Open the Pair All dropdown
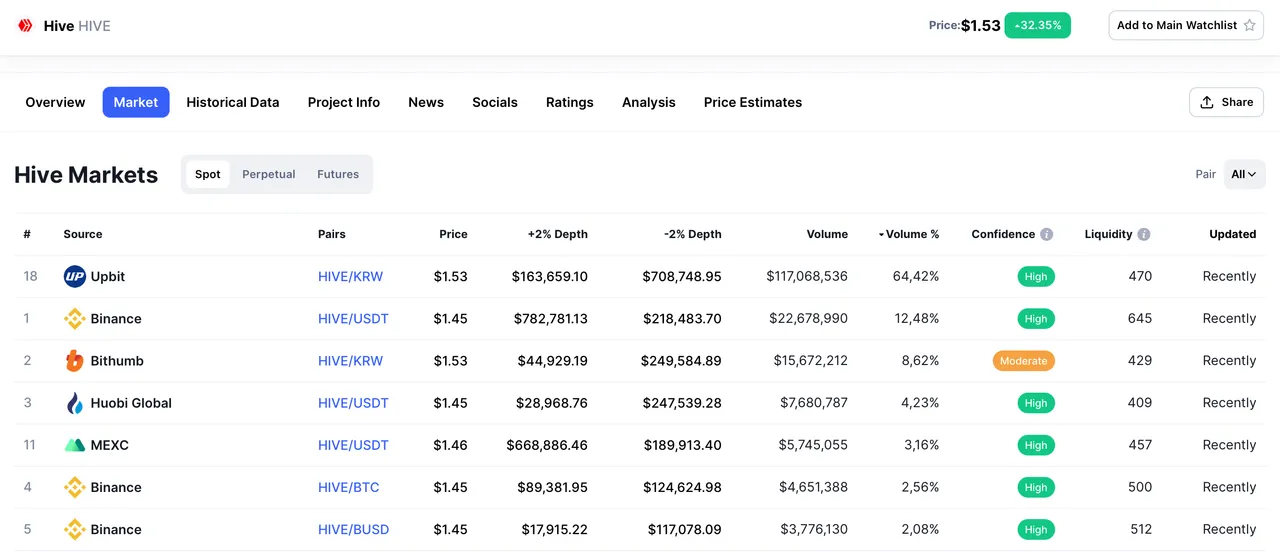The width and height of the screenshot is (1280, 552). (1244, 174)
